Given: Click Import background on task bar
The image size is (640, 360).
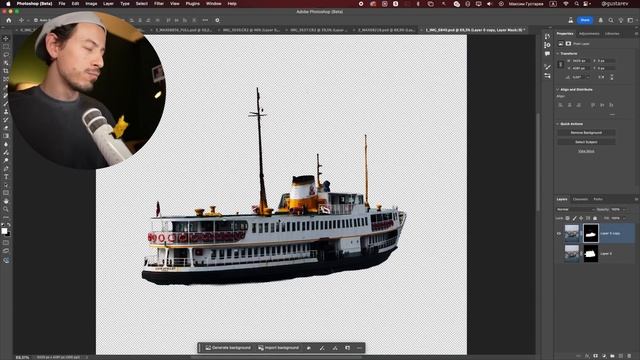Looking at the screenshot, I should (278, 348).
